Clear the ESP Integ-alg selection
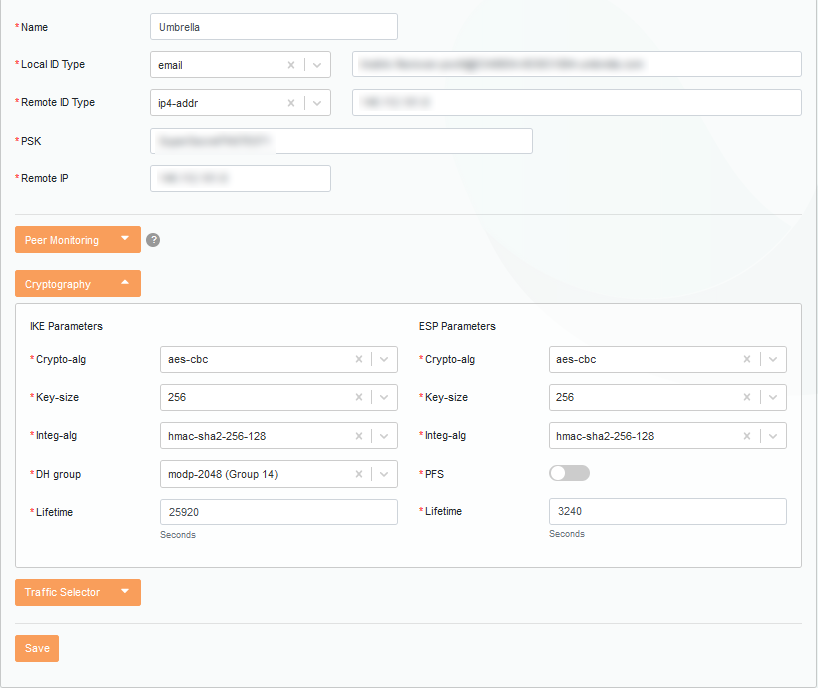This screenshot has height=688, width=818. [747, 436]
